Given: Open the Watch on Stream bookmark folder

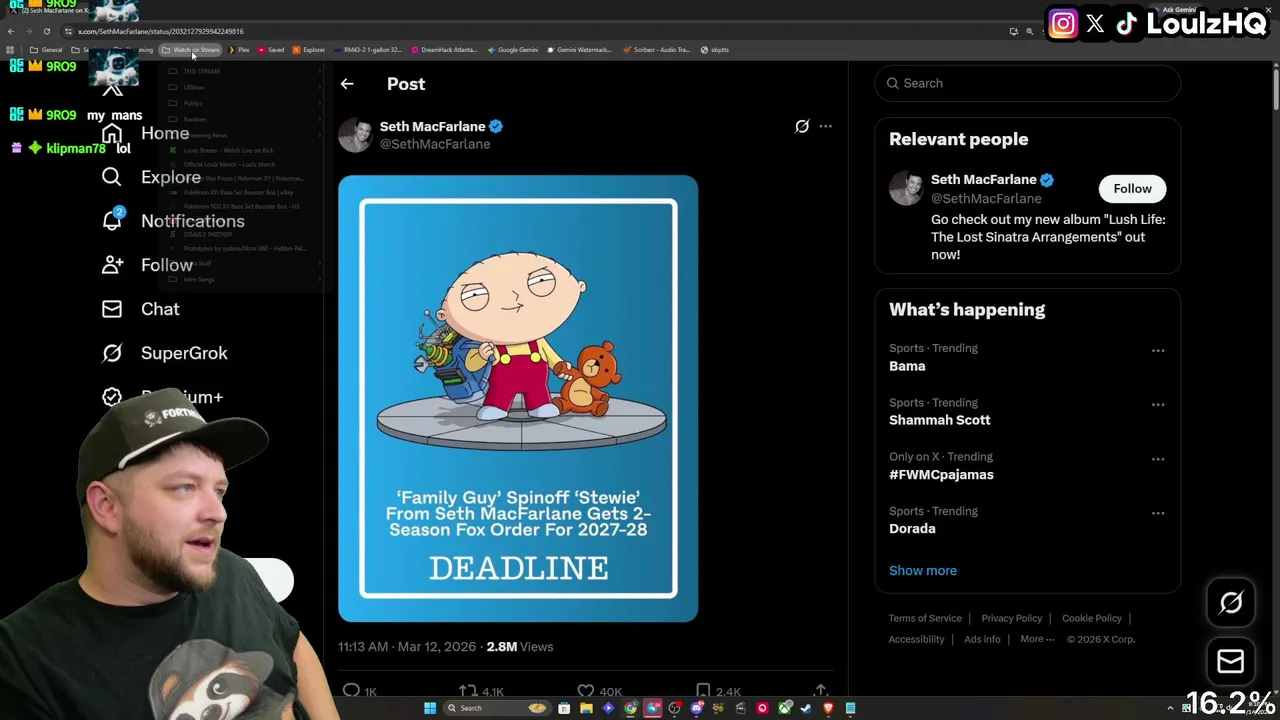Looking at the screenshot, I should [x=191, y=50].
